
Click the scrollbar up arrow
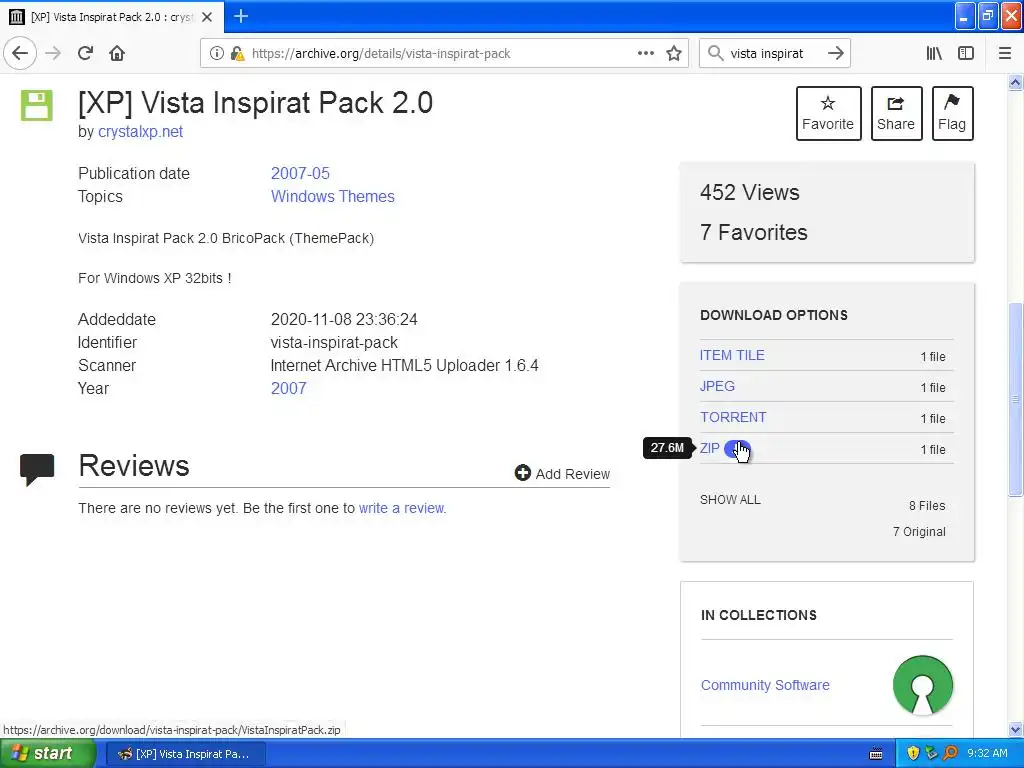click(x=1015, y=82)
